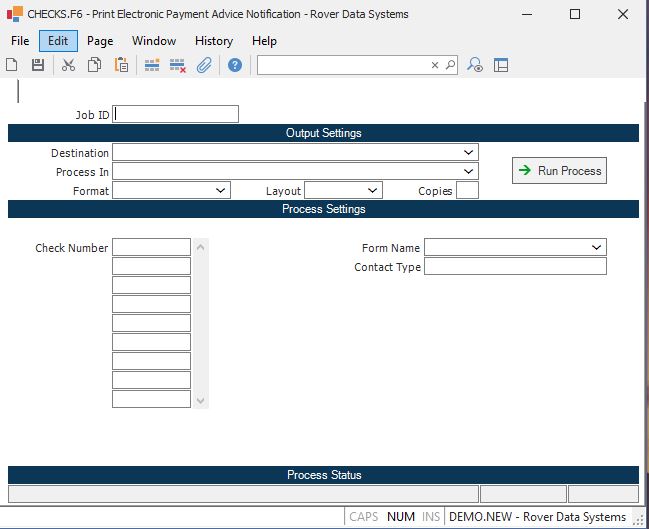Click the Save floppy disk icon
The image size is (649, 529).
pos(38,65)
